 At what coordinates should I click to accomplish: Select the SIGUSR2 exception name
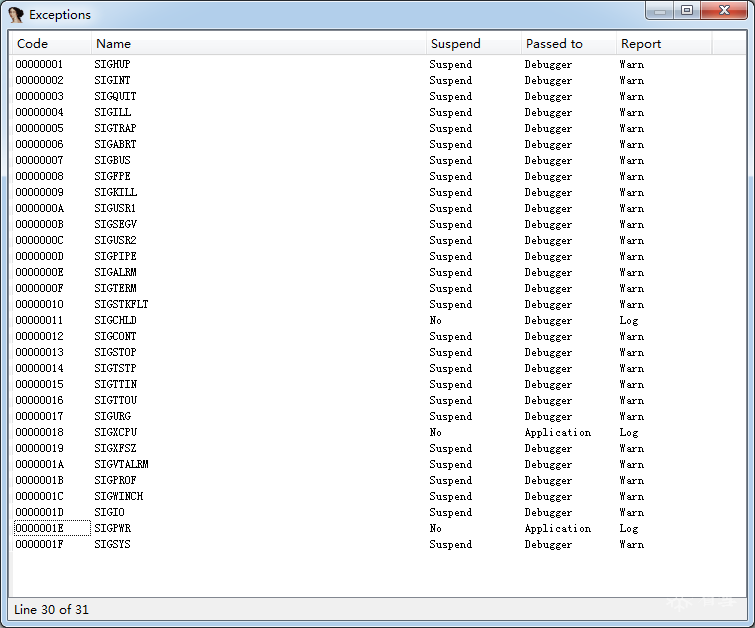tap(115, 240)
